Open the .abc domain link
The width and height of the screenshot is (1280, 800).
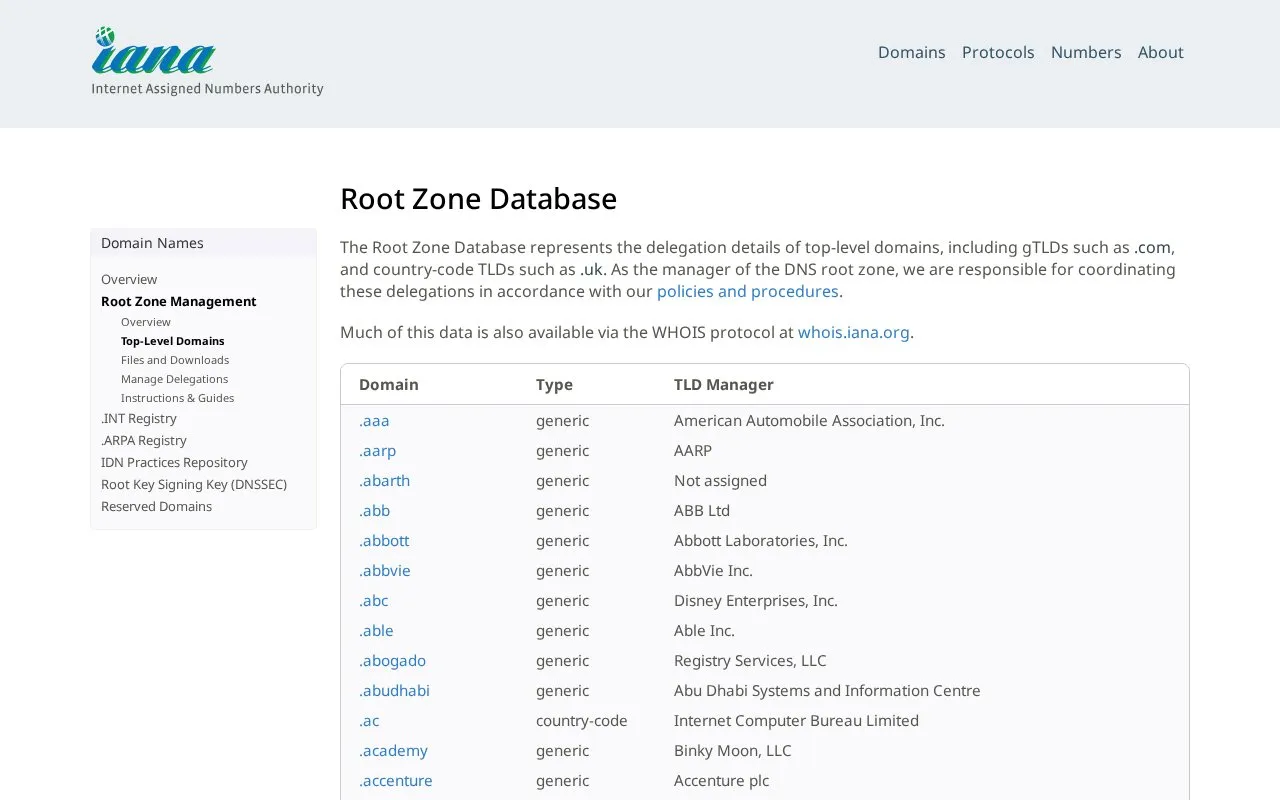pos(374,600)
